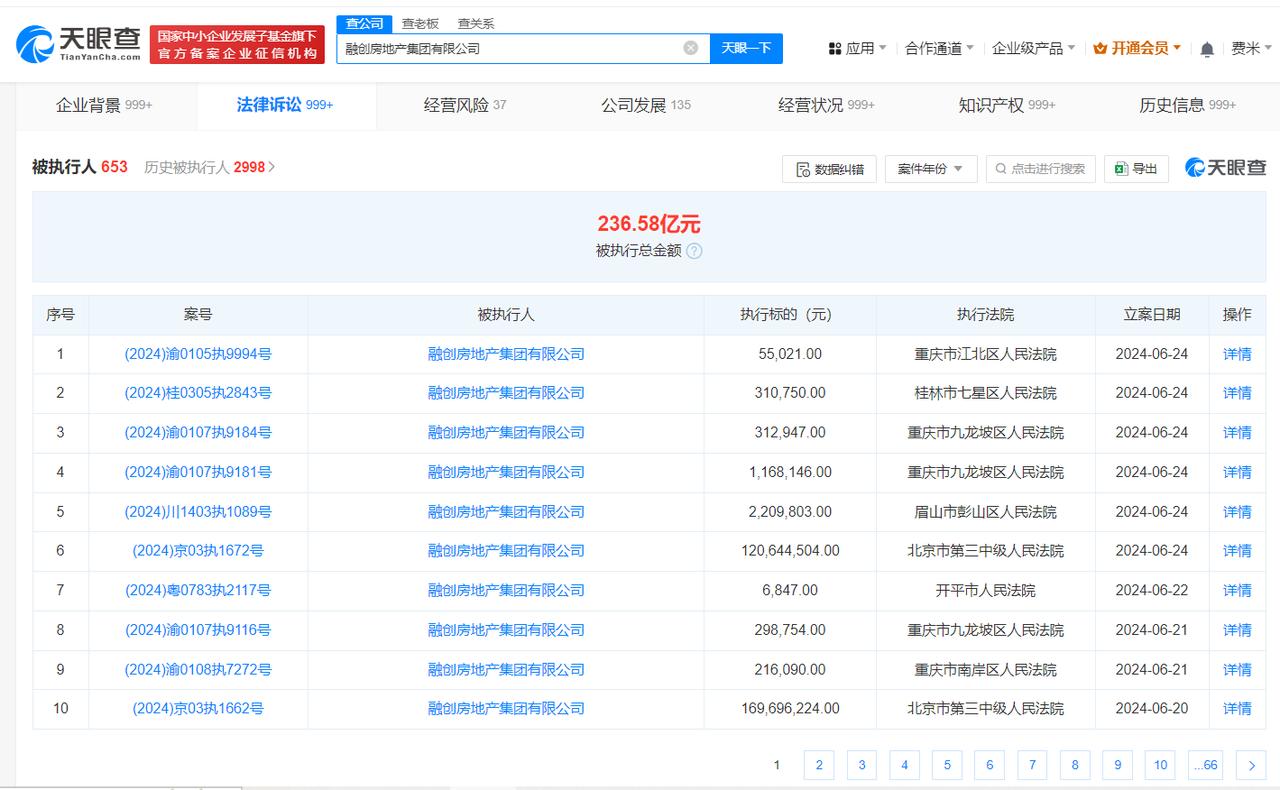Click the 立案日期 column header
Viewport: 1280px width, 790px height.
click(1152, 314)
